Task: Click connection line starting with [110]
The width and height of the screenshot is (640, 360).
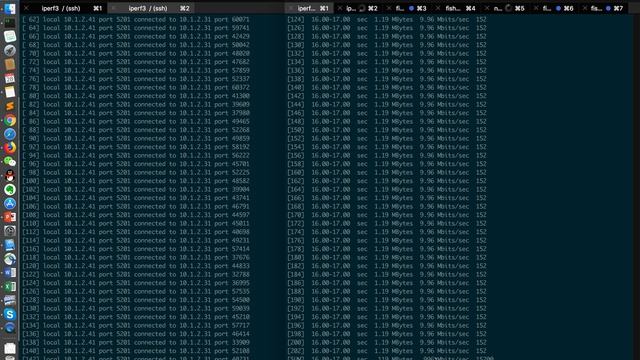Action: coord(136,223)
